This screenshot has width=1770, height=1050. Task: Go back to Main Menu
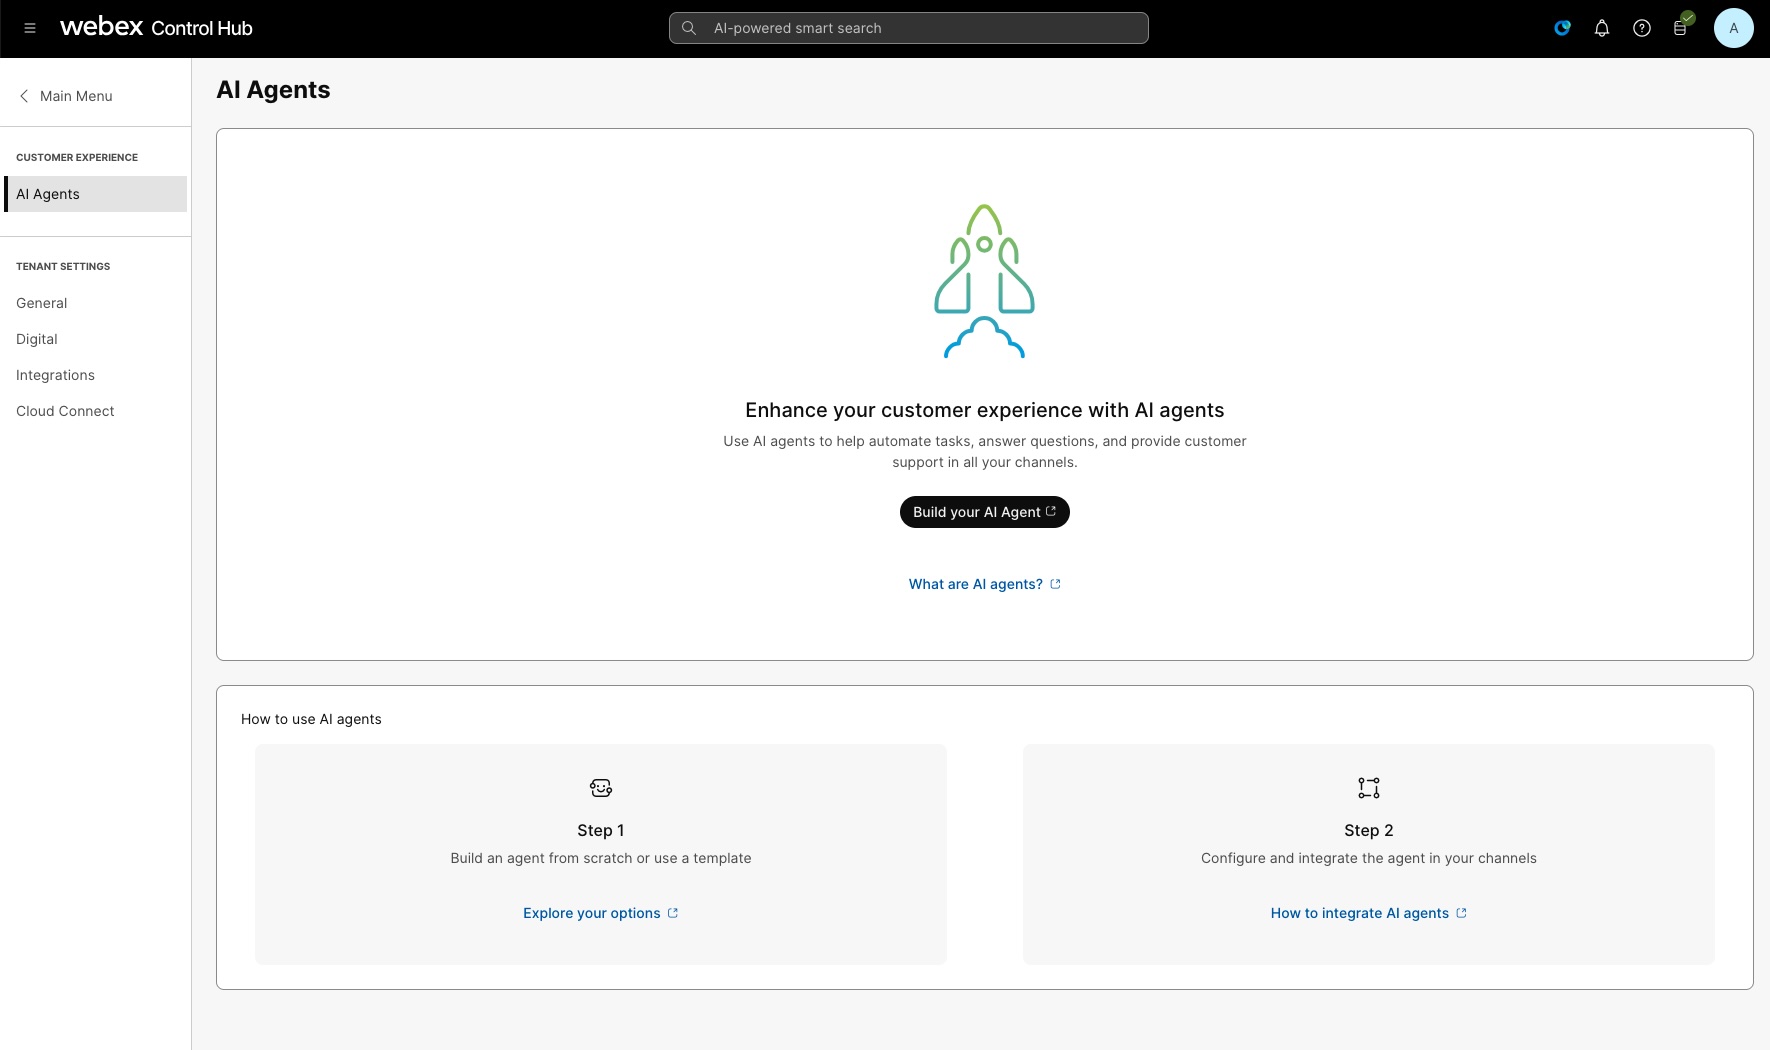click(x=66, y=96)
